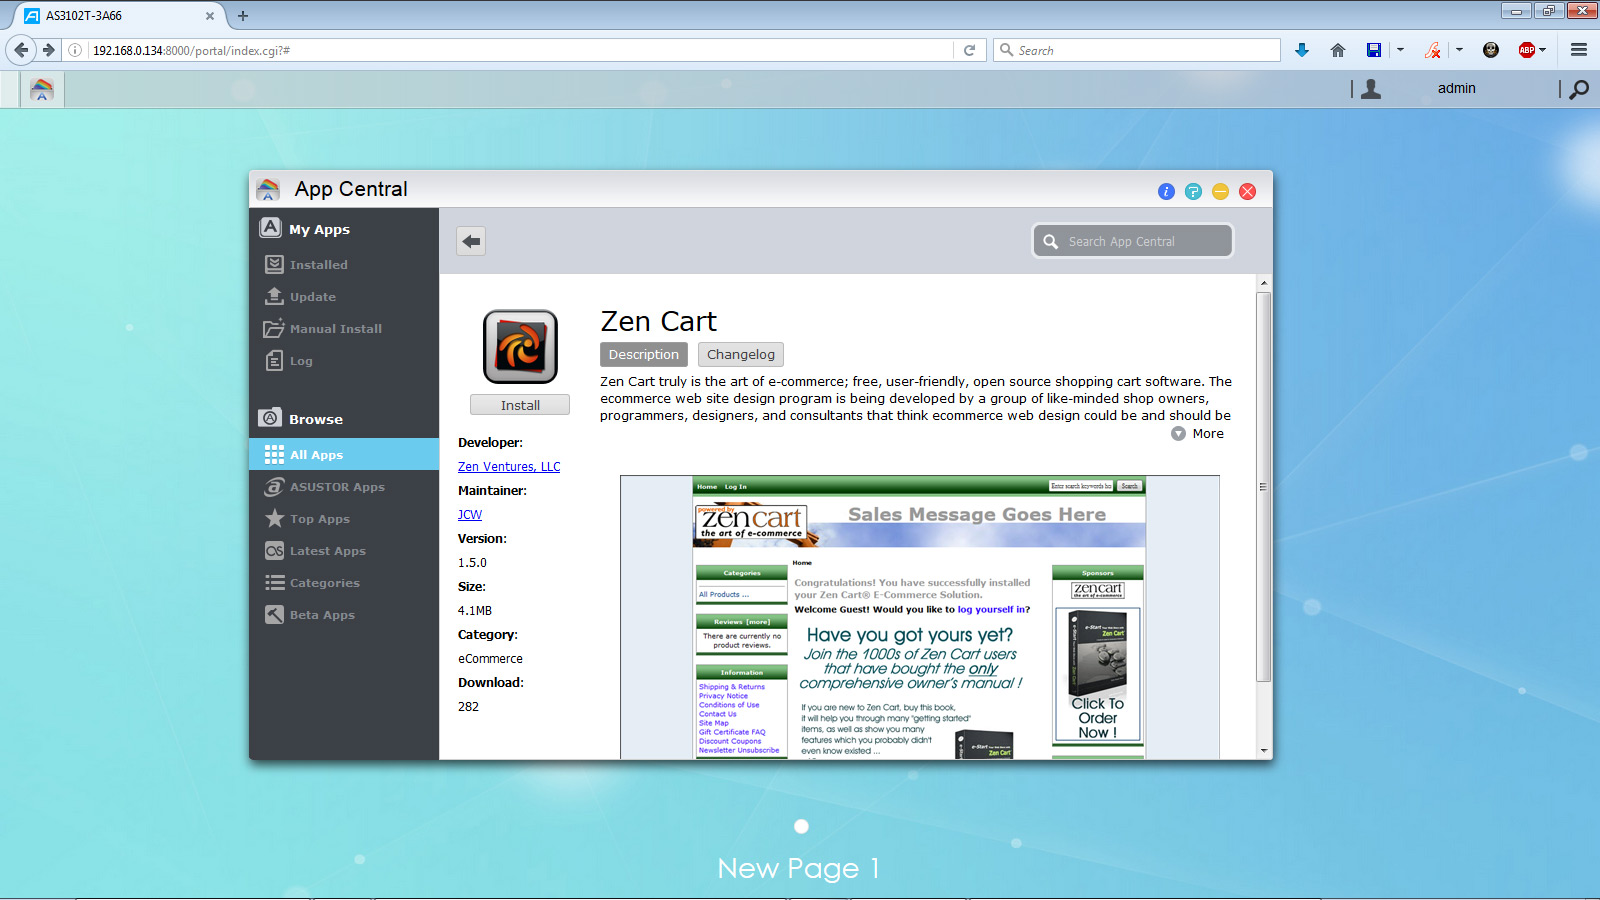This screenshot has width=1600, height=900.
Task: Click the browser Home icon
Action: (x=1338, y=50)
